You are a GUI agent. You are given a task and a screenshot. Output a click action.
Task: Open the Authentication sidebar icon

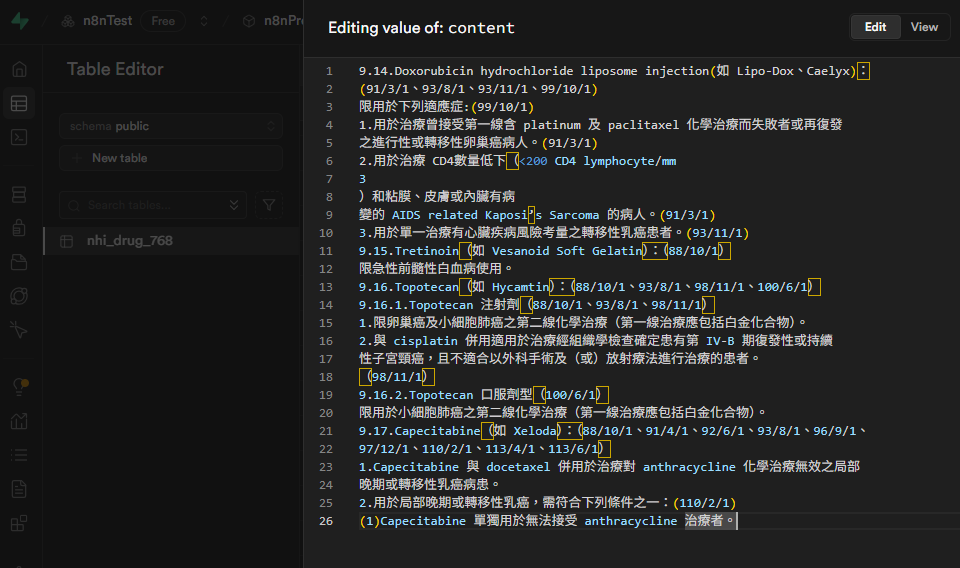[19, 228]
